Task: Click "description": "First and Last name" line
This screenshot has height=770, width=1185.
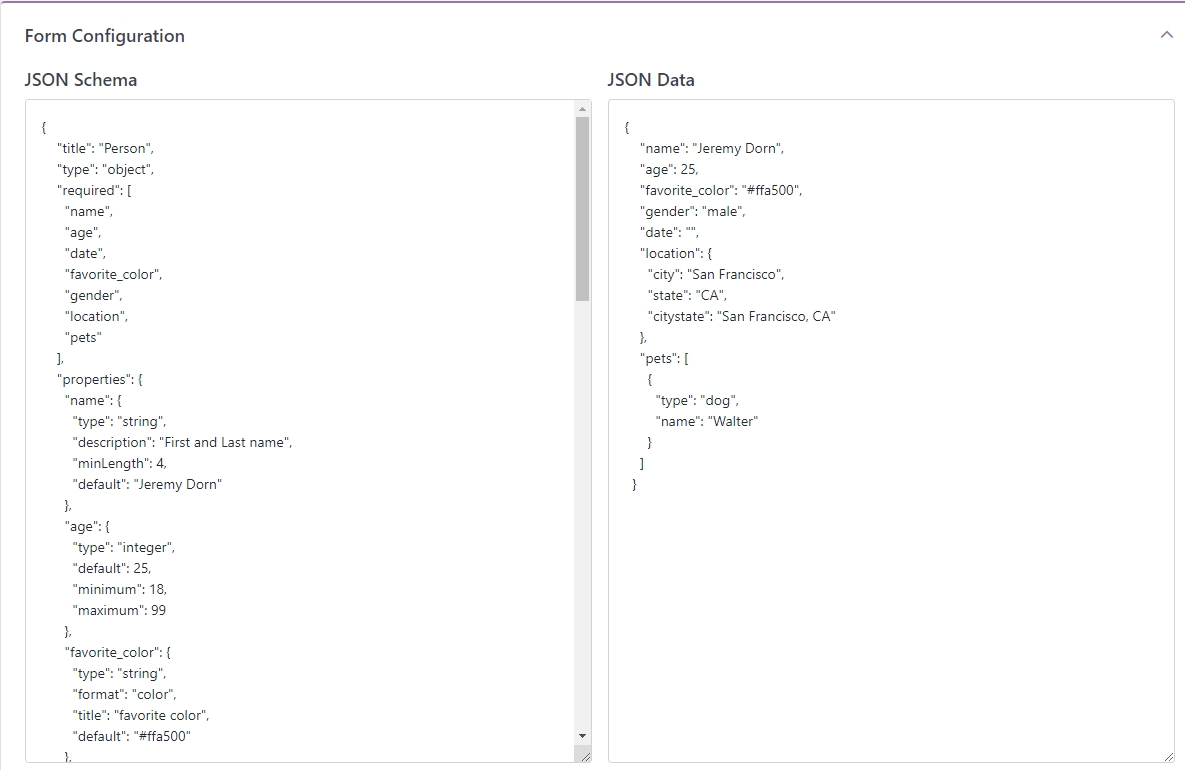Action: (x=182, y=443)
